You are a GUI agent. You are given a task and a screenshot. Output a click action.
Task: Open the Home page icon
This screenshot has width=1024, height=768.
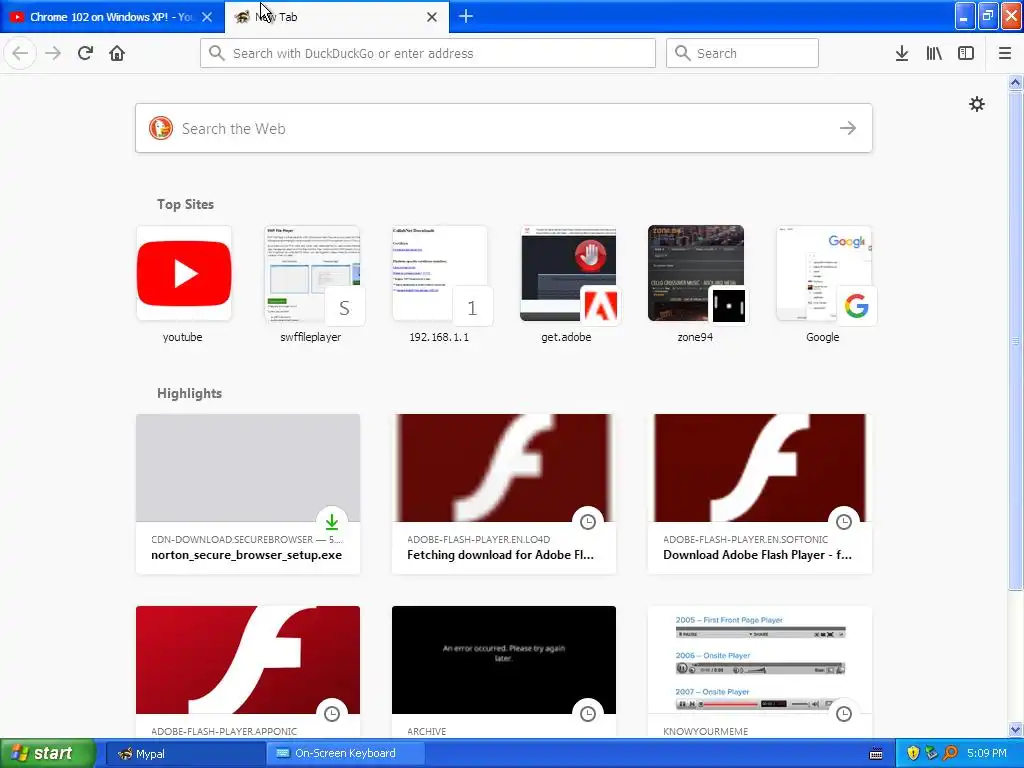[x=117, y=53]
